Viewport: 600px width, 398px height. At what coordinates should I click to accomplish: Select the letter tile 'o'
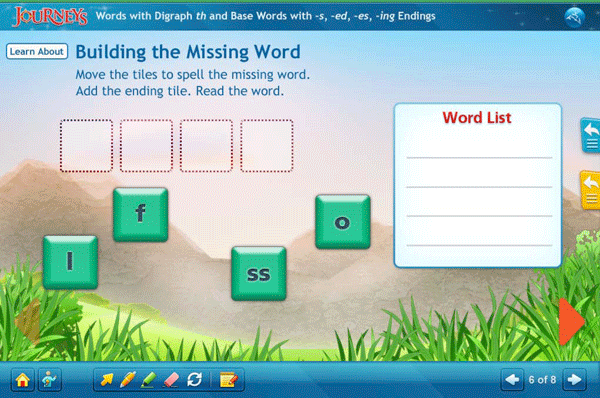pyautogui.click(x=342, y=222)
